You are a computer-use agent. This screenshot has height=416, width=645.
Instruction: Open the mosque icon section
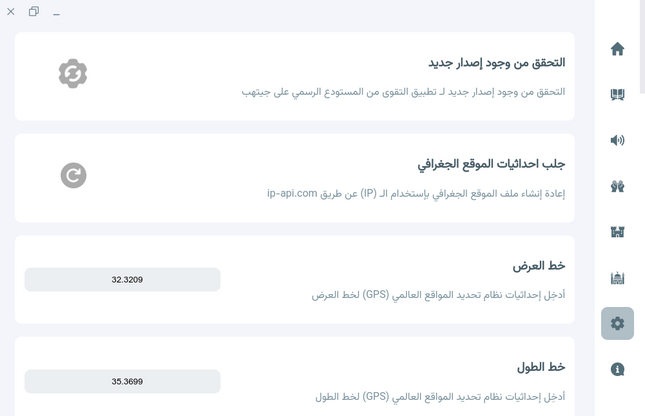(617, 278)
